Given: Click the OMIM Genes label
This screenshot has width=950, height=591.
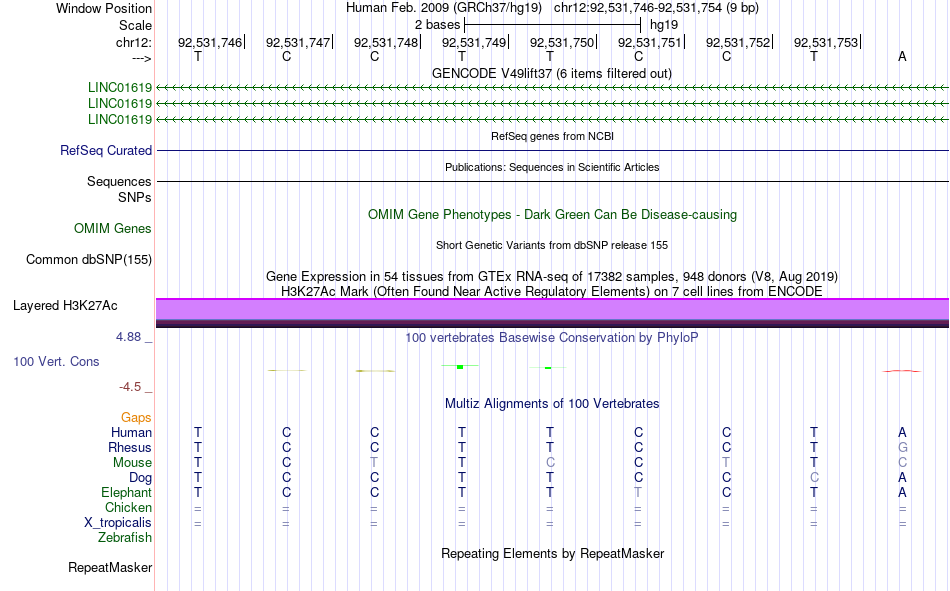Looking at the screenshot, I should pos(112,229).
